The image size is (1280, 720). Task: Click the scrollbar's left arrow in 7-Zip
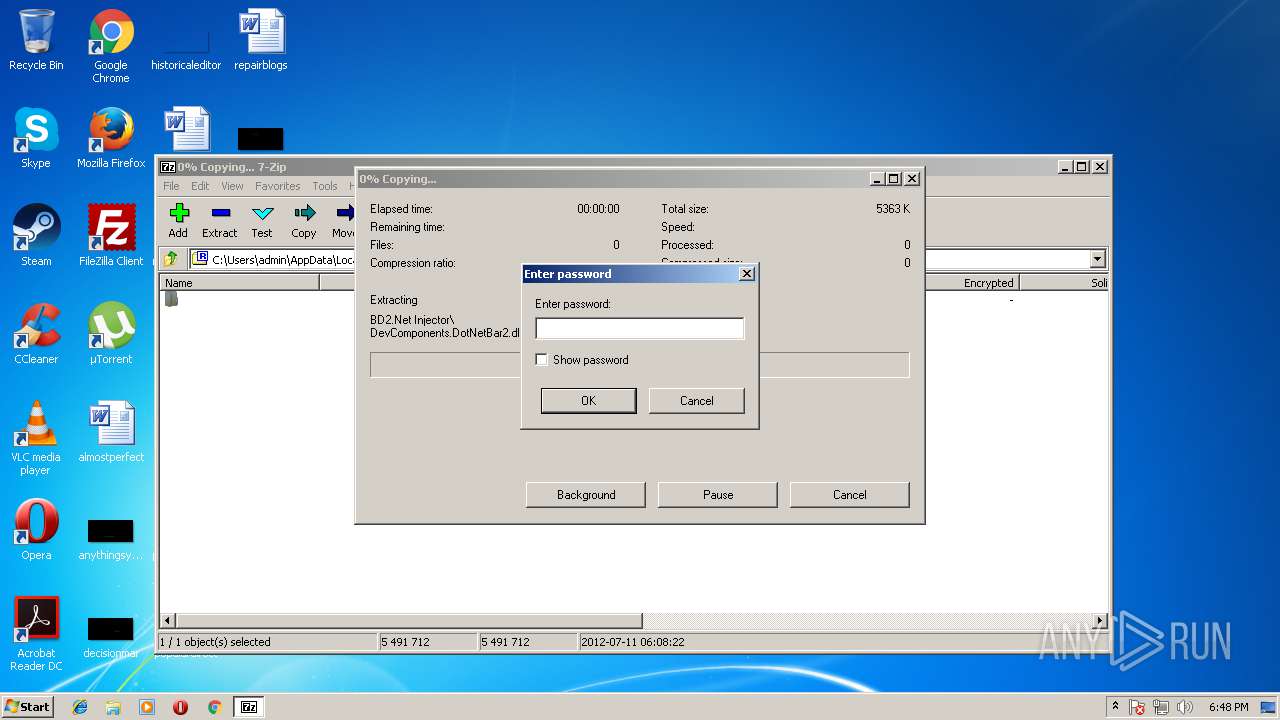(168, 621)
